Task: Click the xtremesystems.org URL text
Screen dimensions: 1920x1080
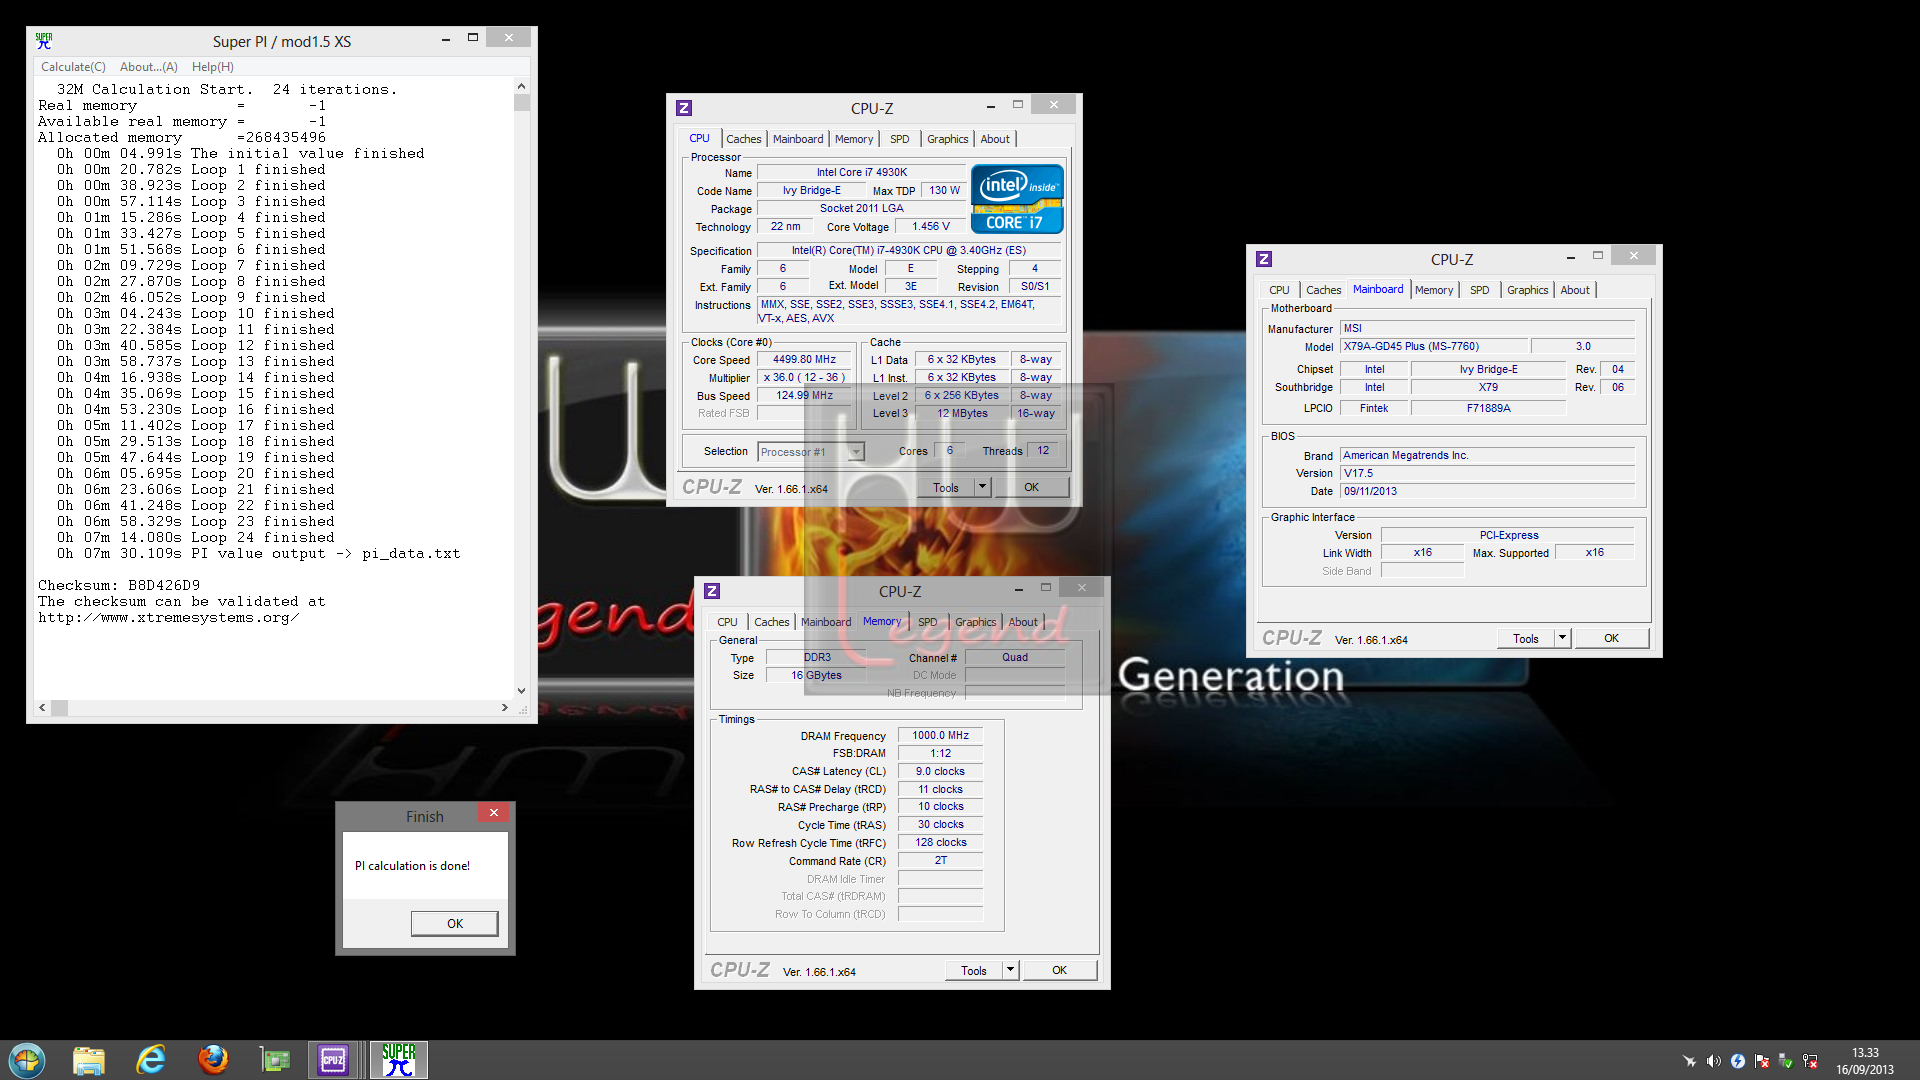Action: pyautogui.click(x=169, y=617)
